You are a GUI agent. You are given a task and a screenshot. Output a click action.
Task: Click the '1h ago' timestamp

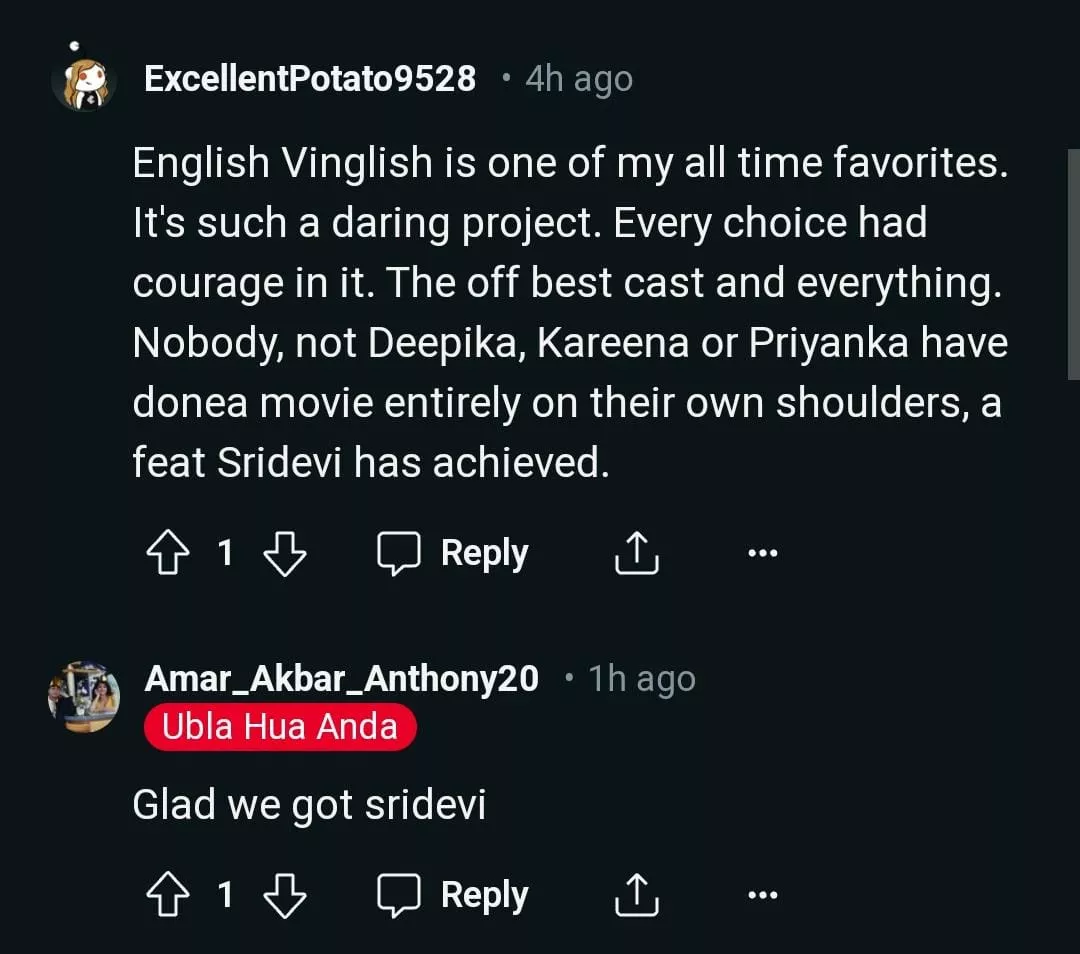[x=642, y=679]
